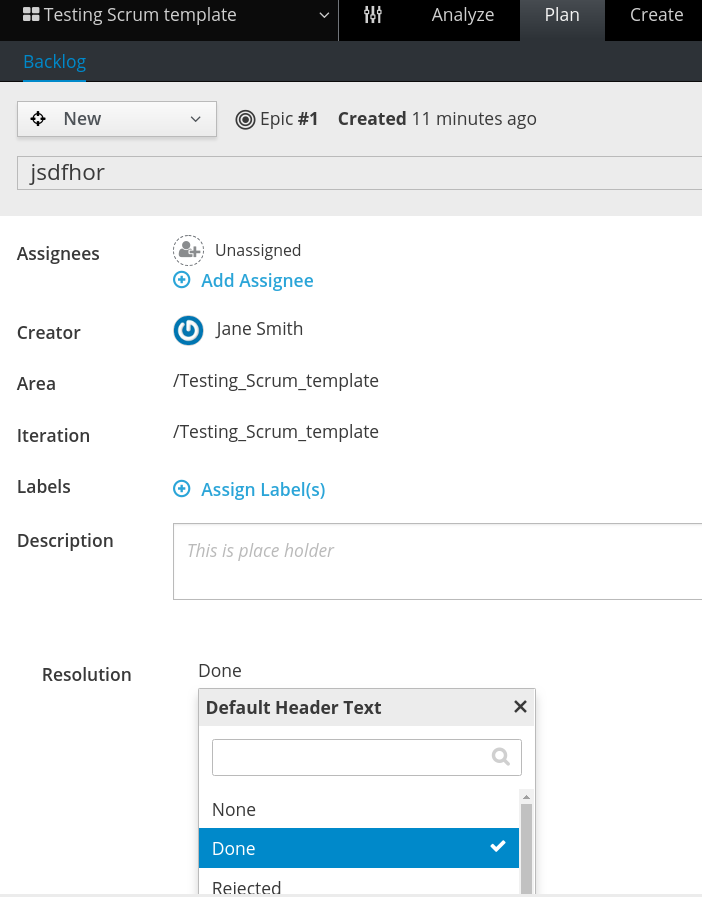Click the plus icon beside Add Assignee
Image resolution: width=702 pixels, height=897 pixels.
point(182,281)
